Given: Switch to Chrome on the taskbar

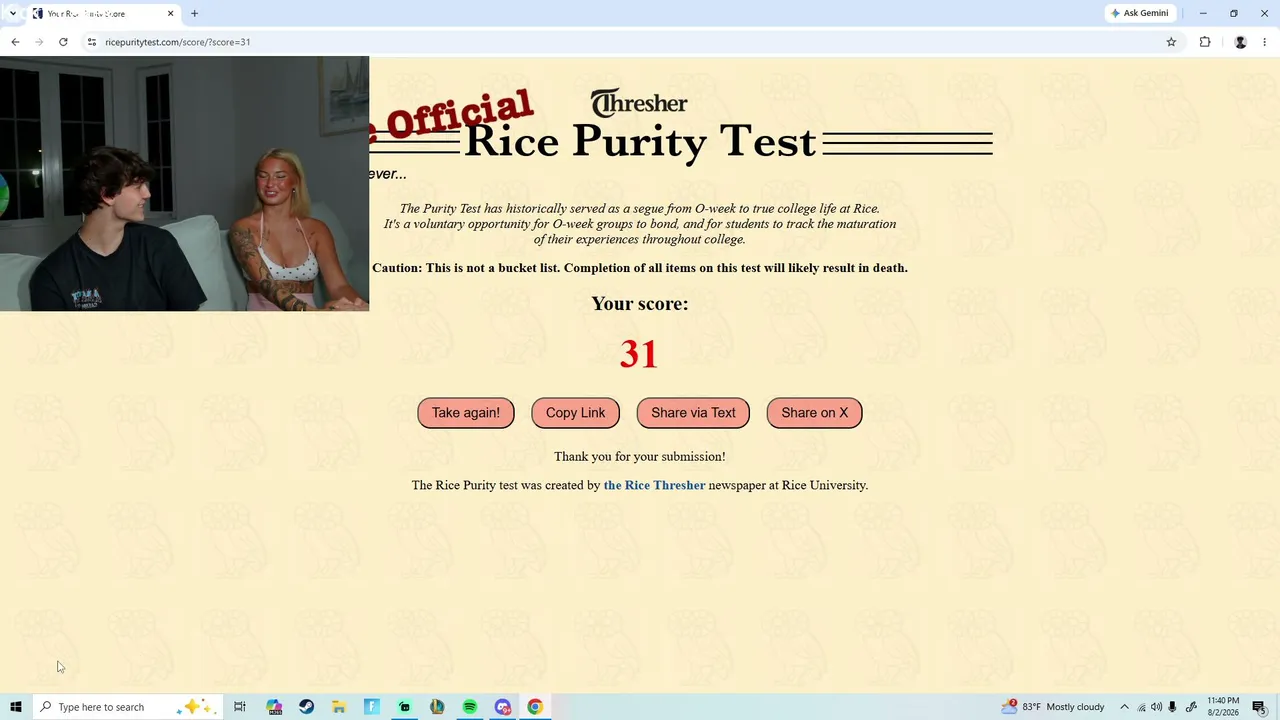Looking at the screenshot, I should [x=535, y=707].
